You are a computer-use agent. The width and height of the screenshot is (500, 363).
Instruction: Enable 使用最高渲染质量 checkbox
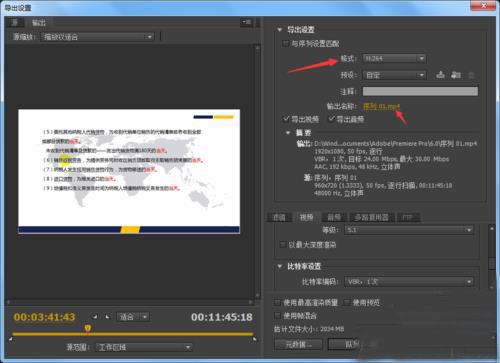click(277, 302)
